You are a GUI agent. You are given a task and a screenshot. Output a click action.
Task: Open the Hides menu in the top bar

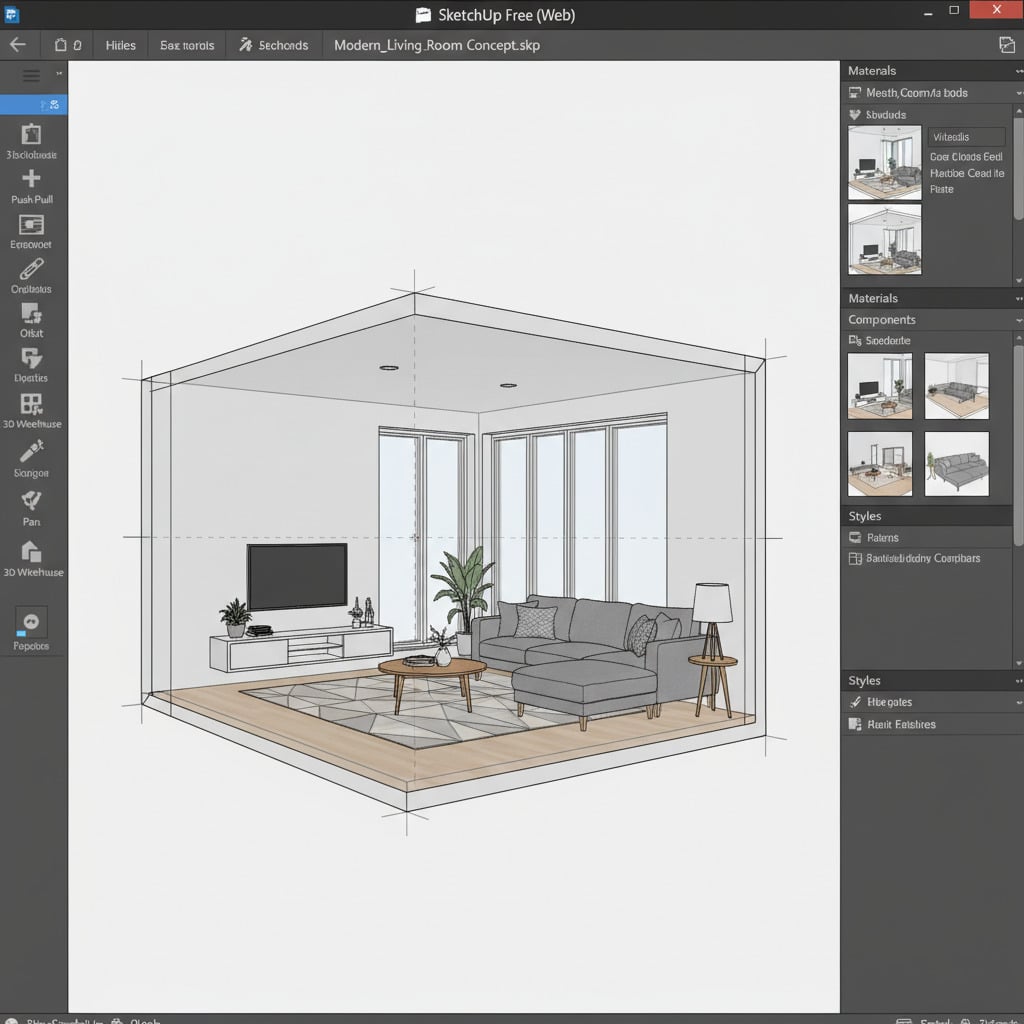119,45
